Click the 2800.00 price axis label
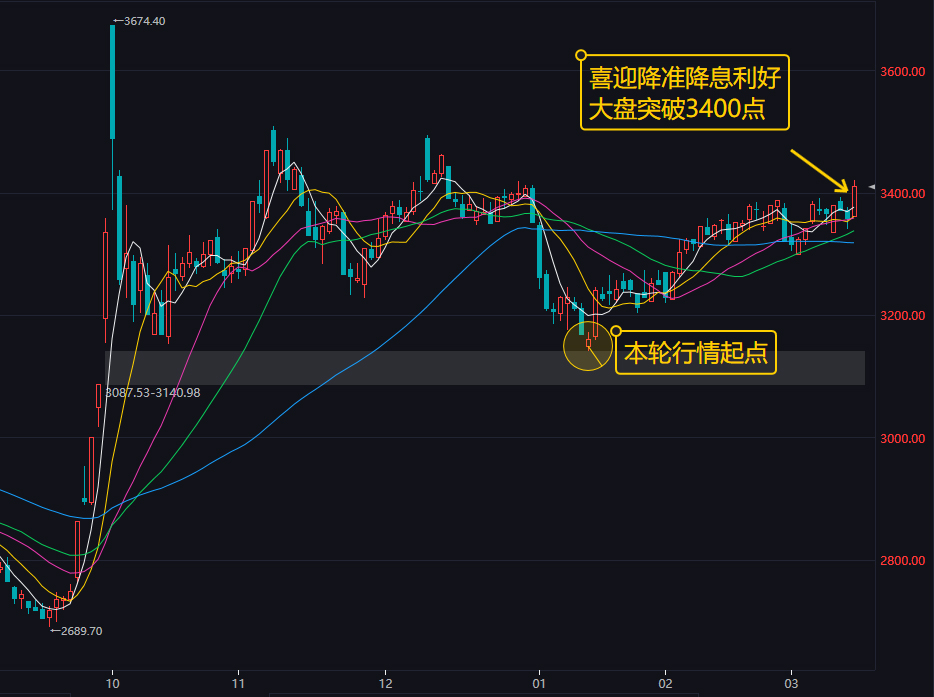Screen dimensions: 934x697 (x=903, y=561)
